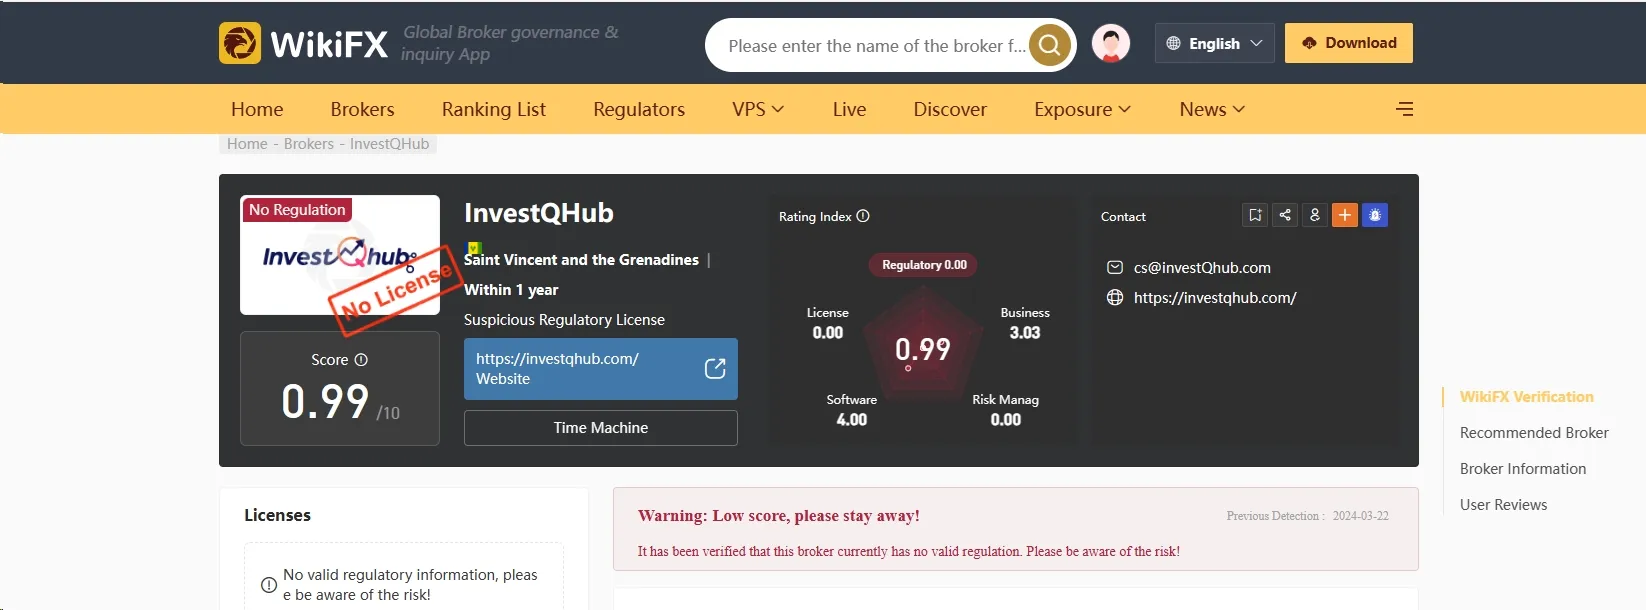The width and height of the screenshot is (1646, 610).
Task: Click the Rating Index info icon
Action: click(x=863, y=216)
